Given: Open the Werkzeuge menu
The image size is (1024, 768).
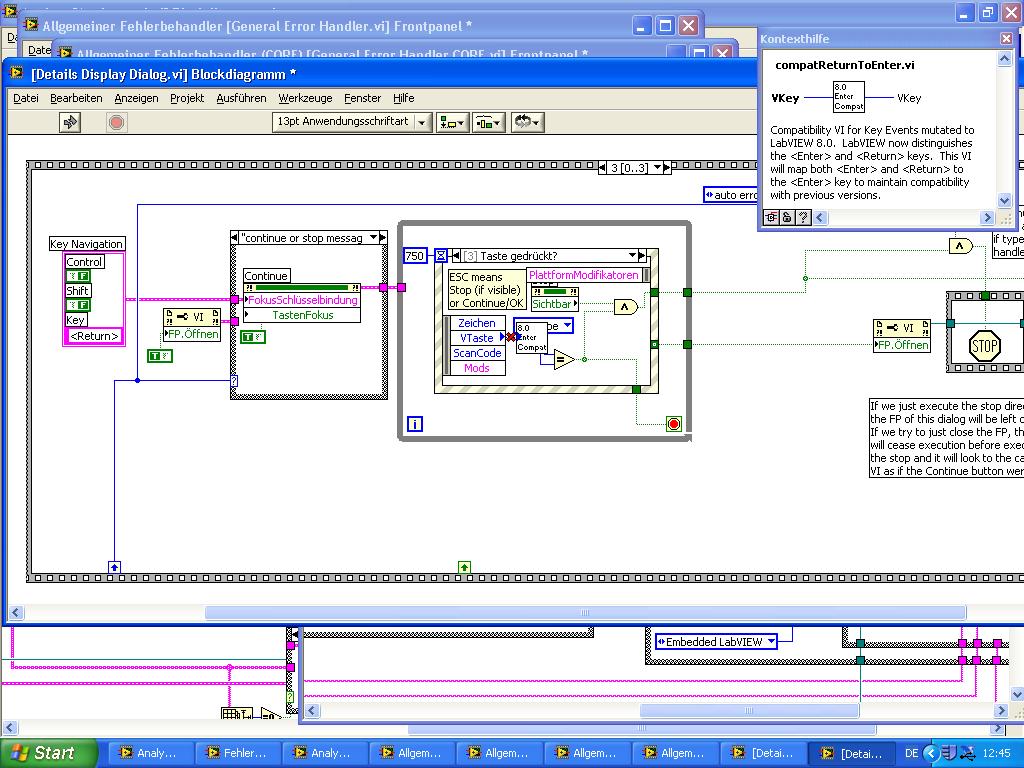Looking at the screenshot, I should [x=305, y=98].
